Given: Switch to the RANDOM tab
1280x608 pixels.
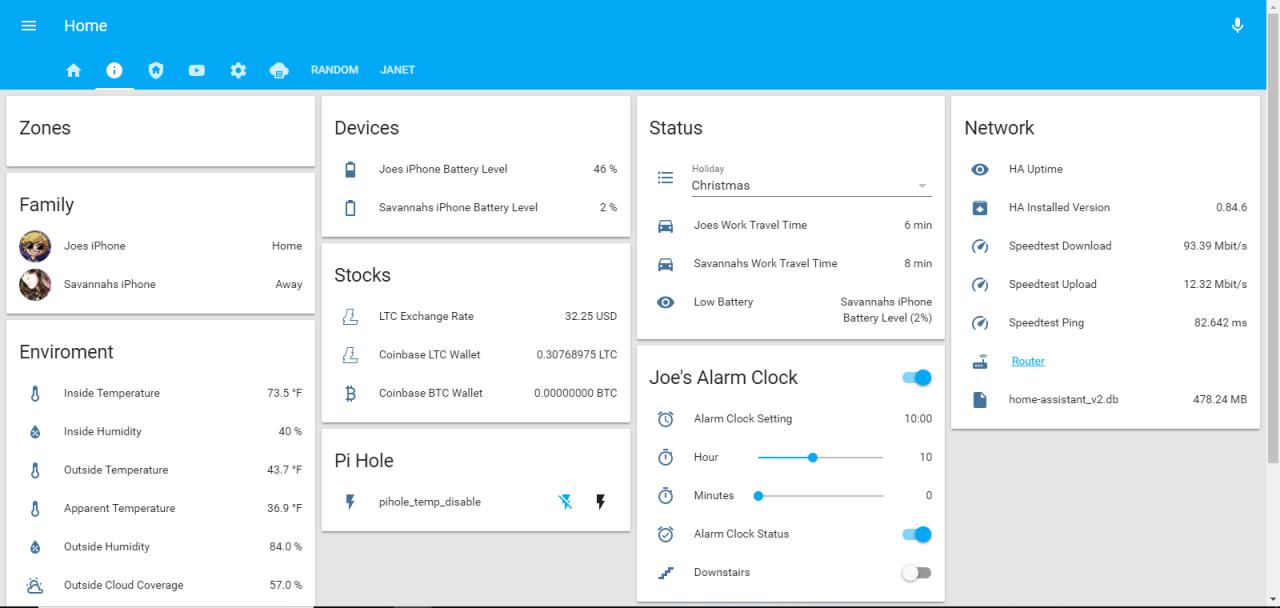Looking at the screenshot, I should point(334,70).
